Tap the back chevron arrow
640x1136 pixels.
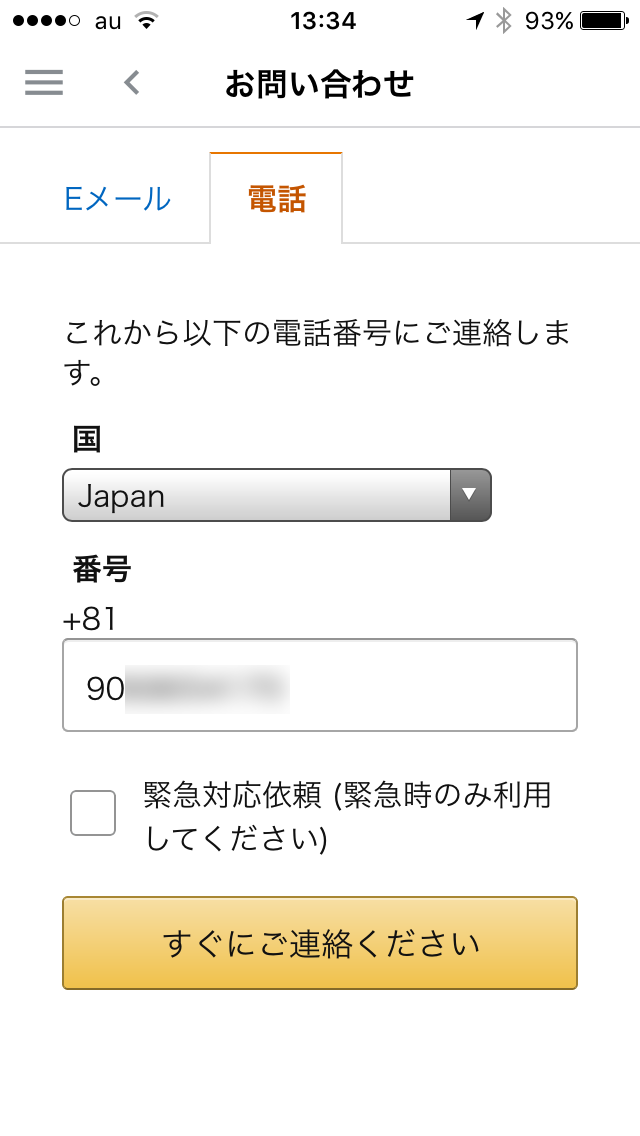click(131, 83)
